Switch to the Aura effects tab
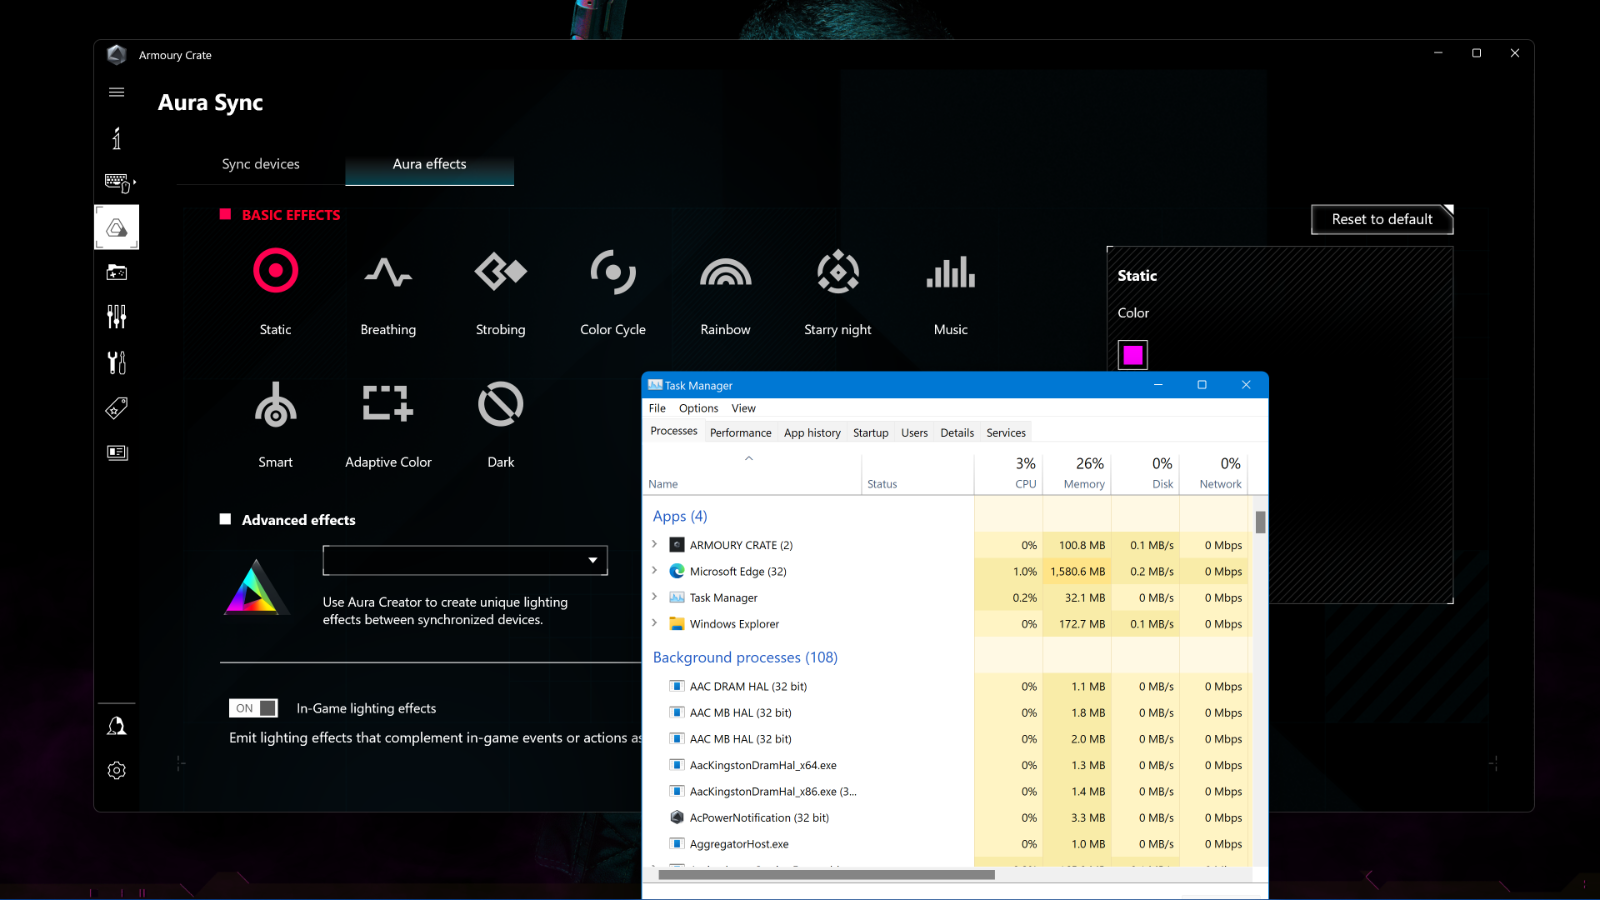The image size is (1600, 900). 430,164
